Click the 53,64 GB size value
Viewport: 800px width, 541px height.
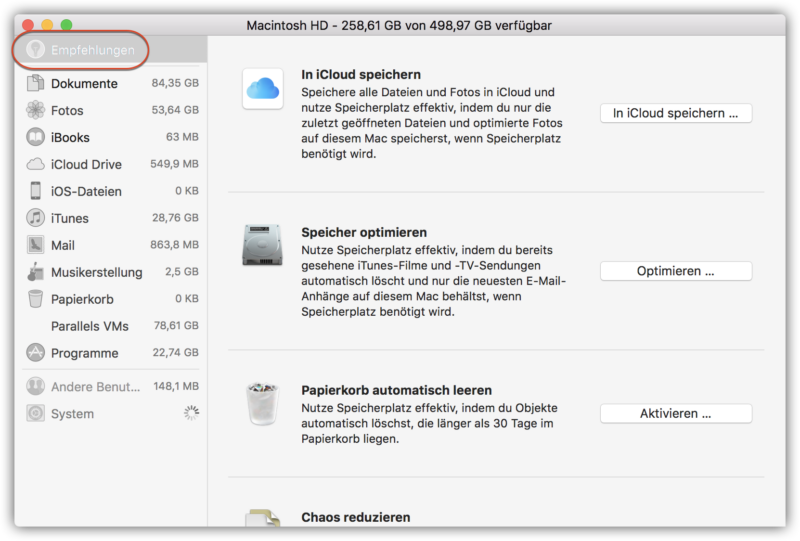tap(175, 110)
